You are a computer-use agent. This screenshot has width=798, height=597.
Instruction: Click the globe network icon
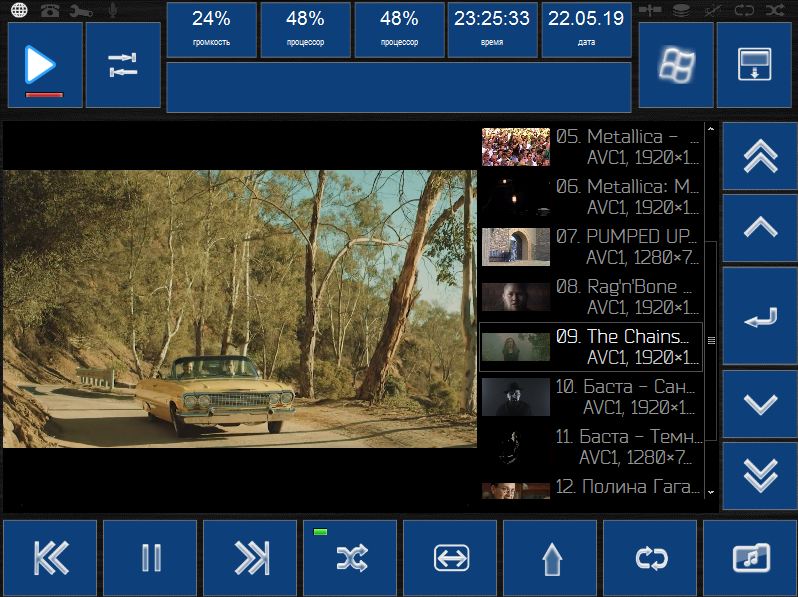19,10
